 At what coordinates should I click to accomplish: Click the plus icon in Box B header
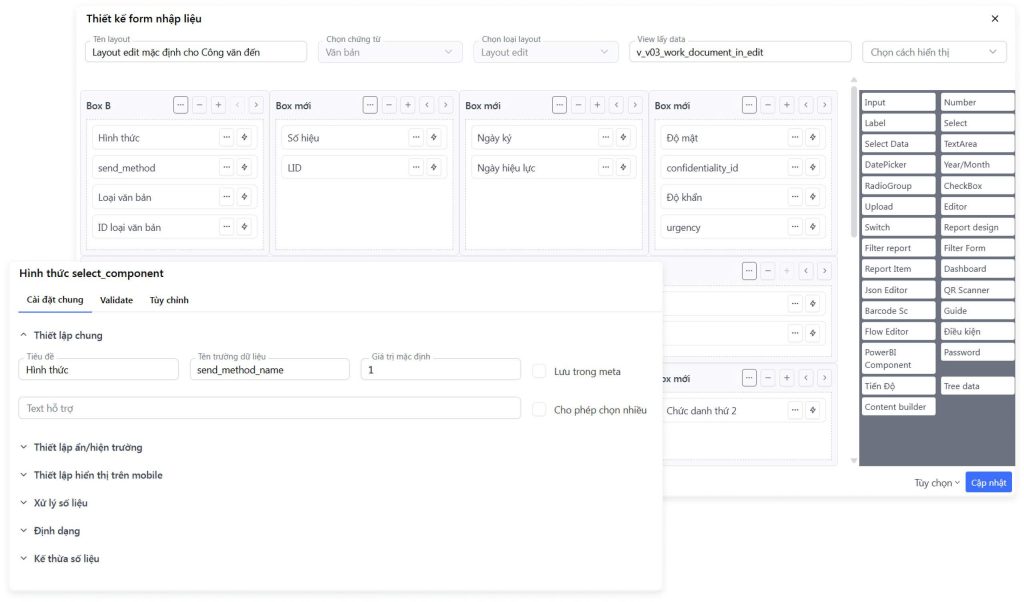pyautogui.click(x=218, y=105)
